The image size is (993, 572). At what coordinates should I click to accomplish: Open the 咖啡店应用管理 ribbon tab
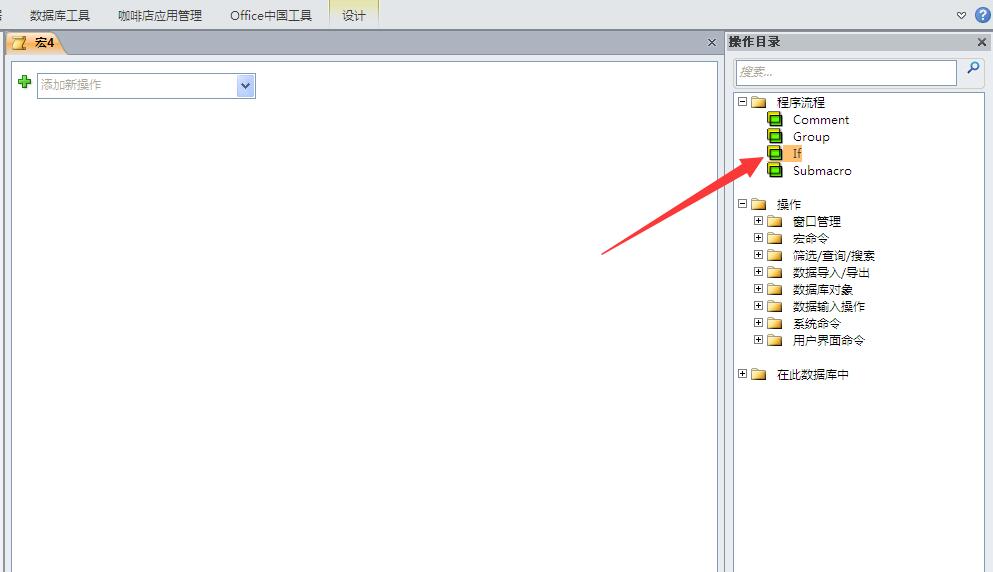click(160, 16)
